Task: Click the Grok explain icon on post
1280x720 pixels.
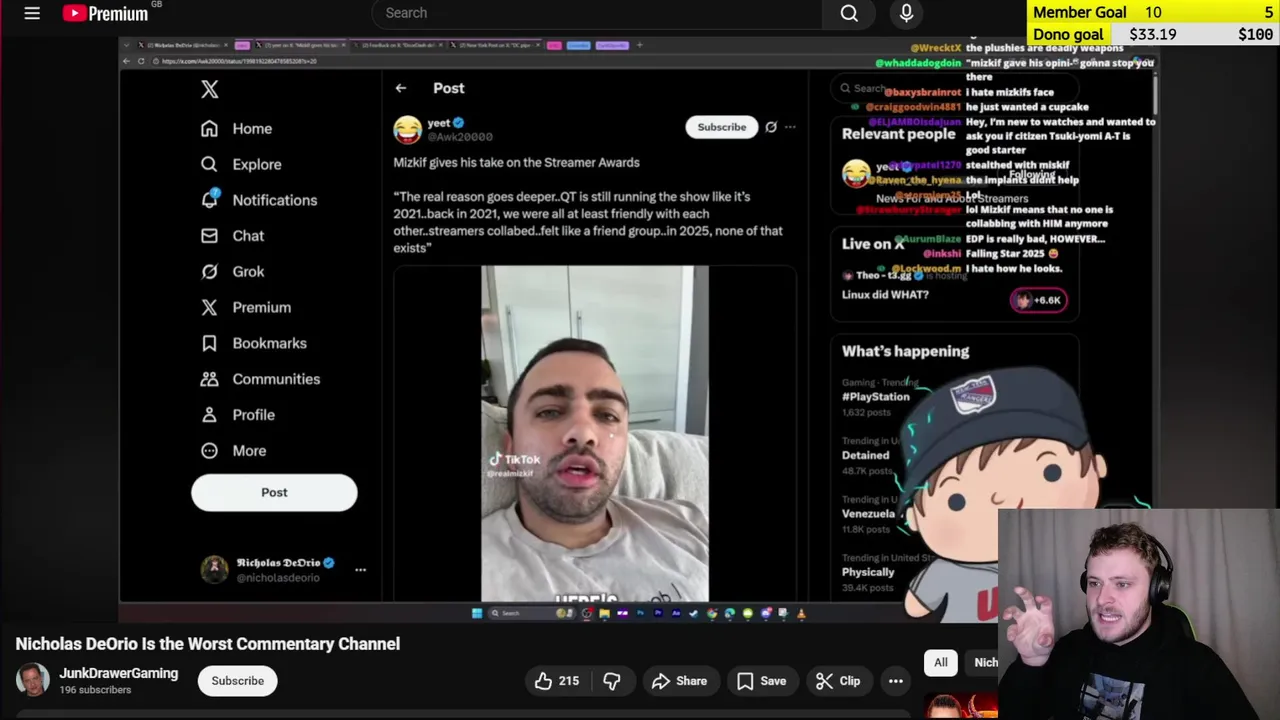Action: (771, 127)
